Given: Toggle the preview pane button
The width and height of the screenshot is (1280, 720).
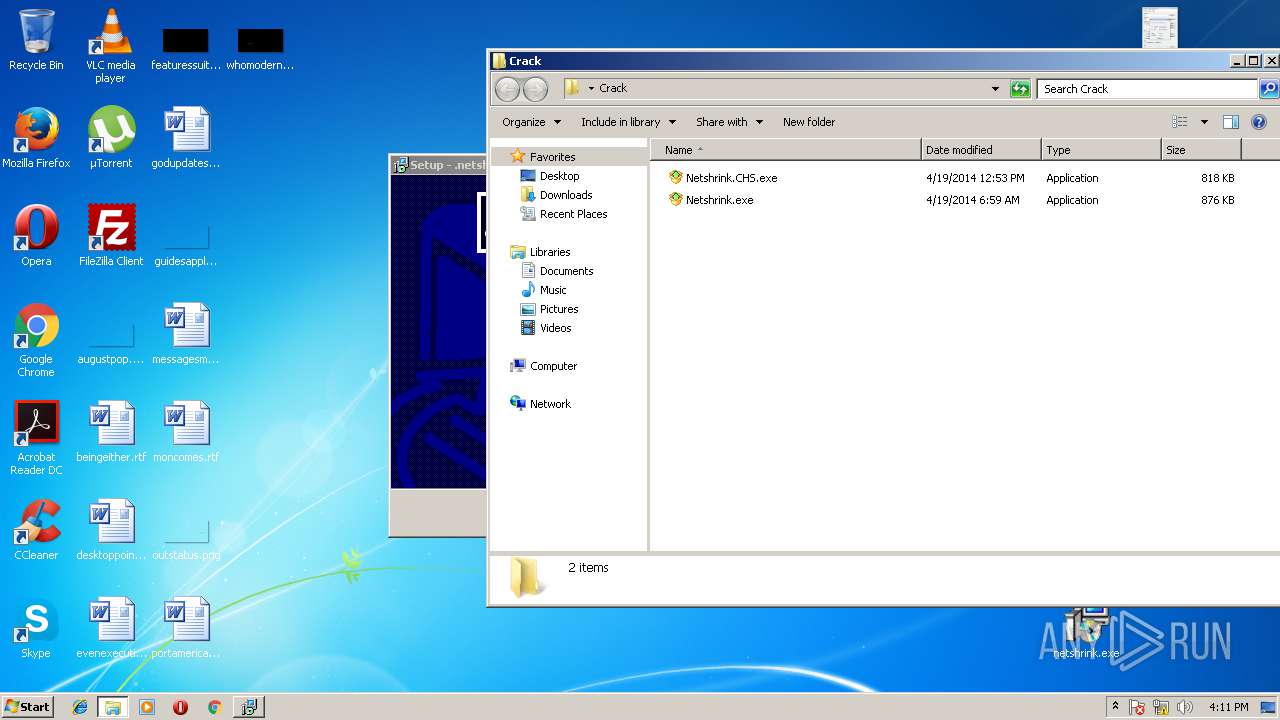Looking at the screenshot, I should point(1231,122).
